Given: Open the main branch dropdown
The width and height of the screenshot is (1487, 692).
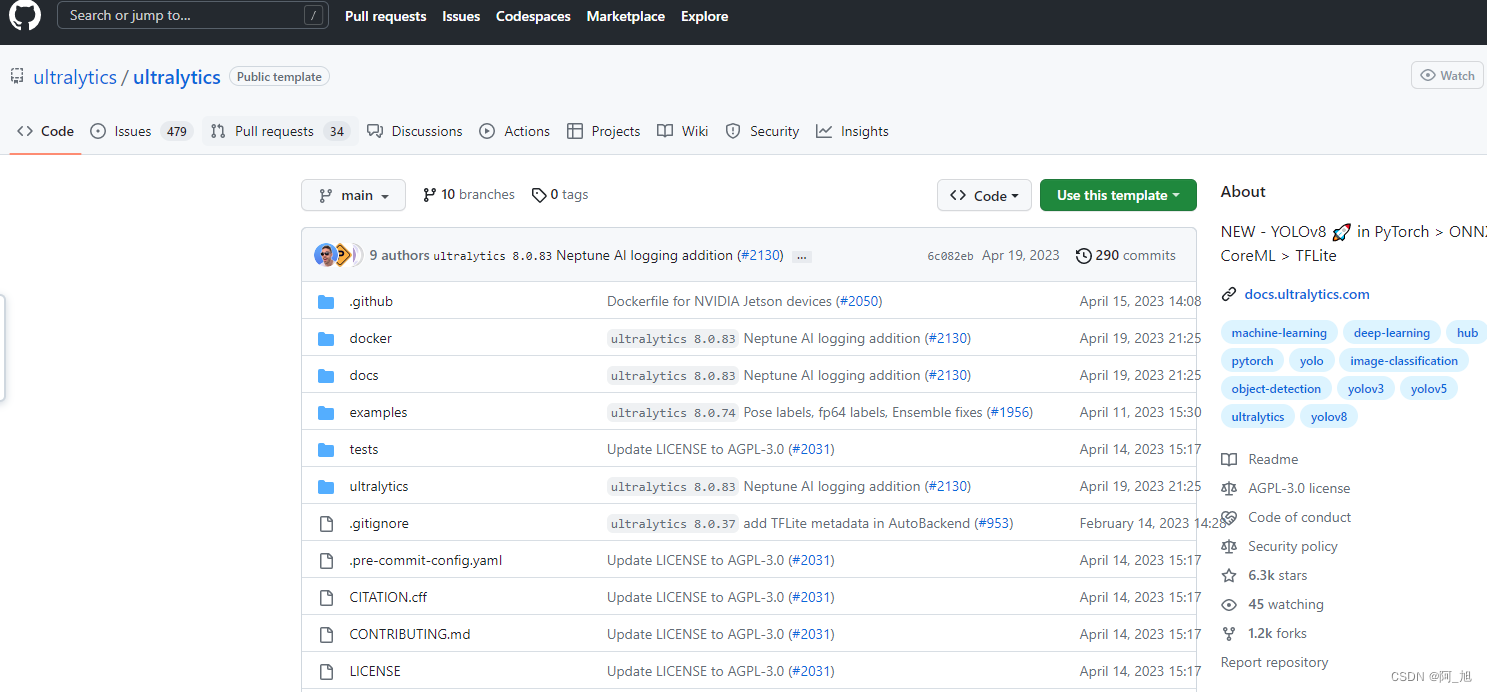Looking at the screenshot, I should pos(353,195).
